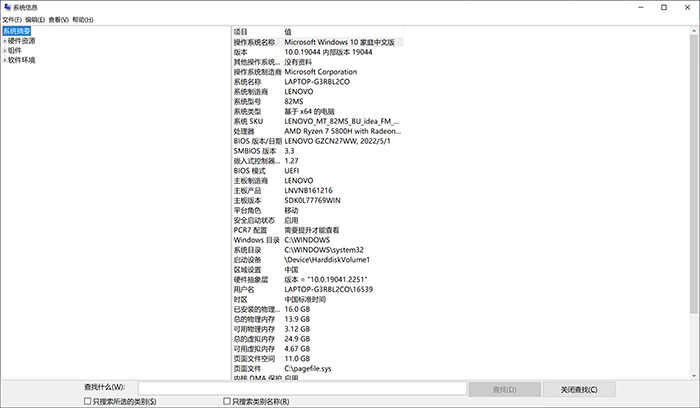The image size is (700, 408).
Task: Expand the 组件 tree node
Action: click(4, 50)
